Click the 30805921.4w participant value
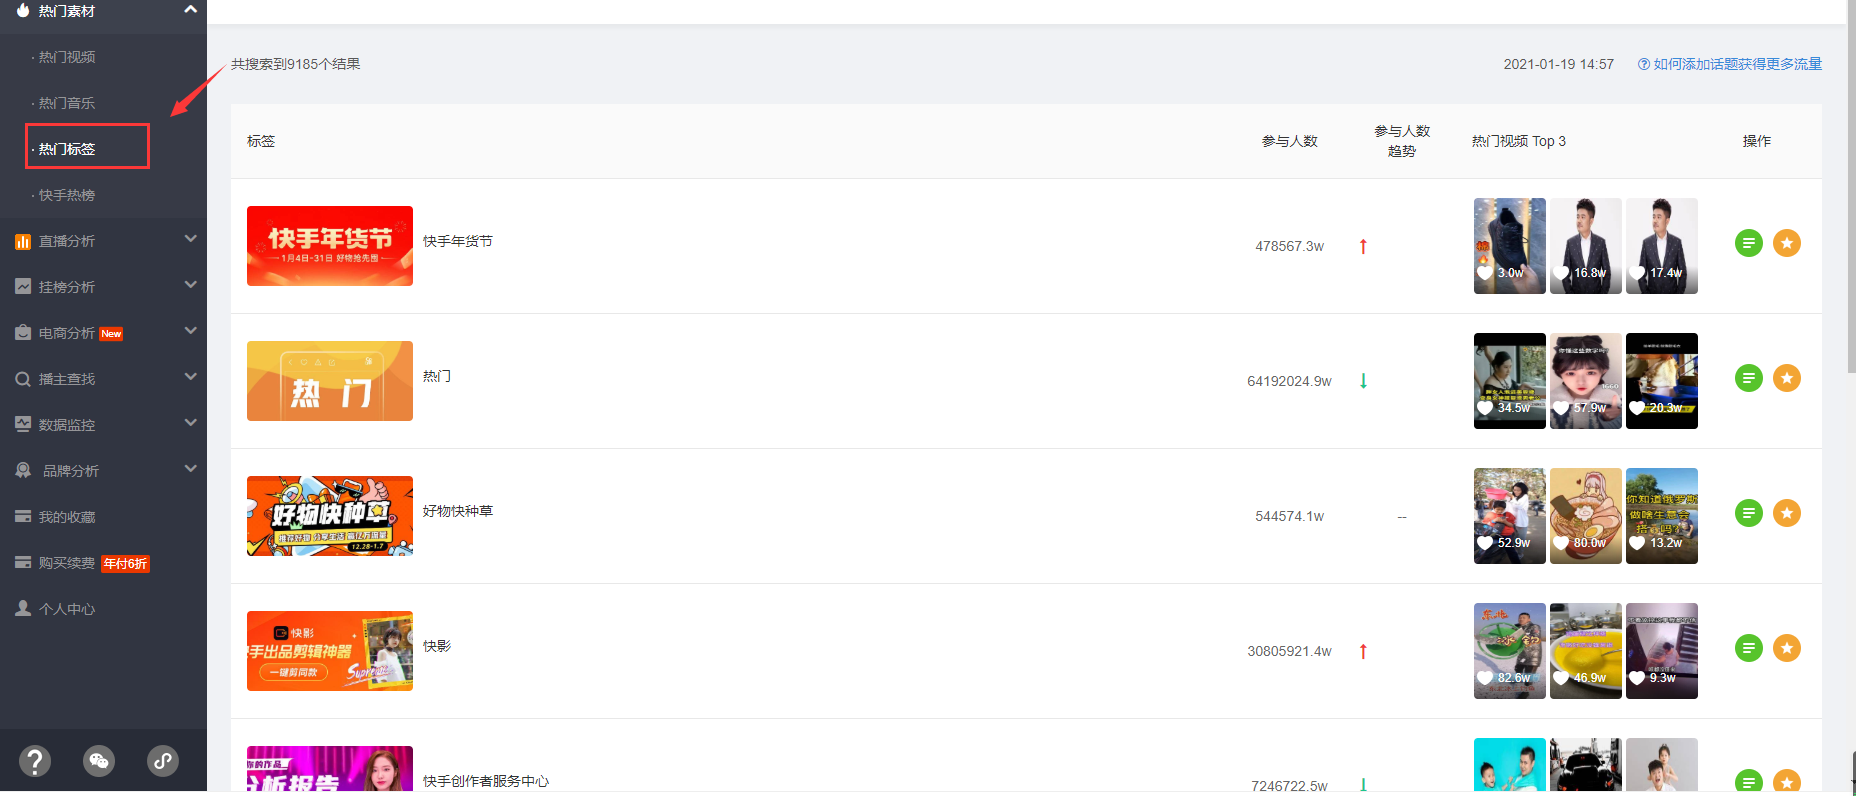The height and width of the screenshot is (796, 1856). pos(1289,651)
